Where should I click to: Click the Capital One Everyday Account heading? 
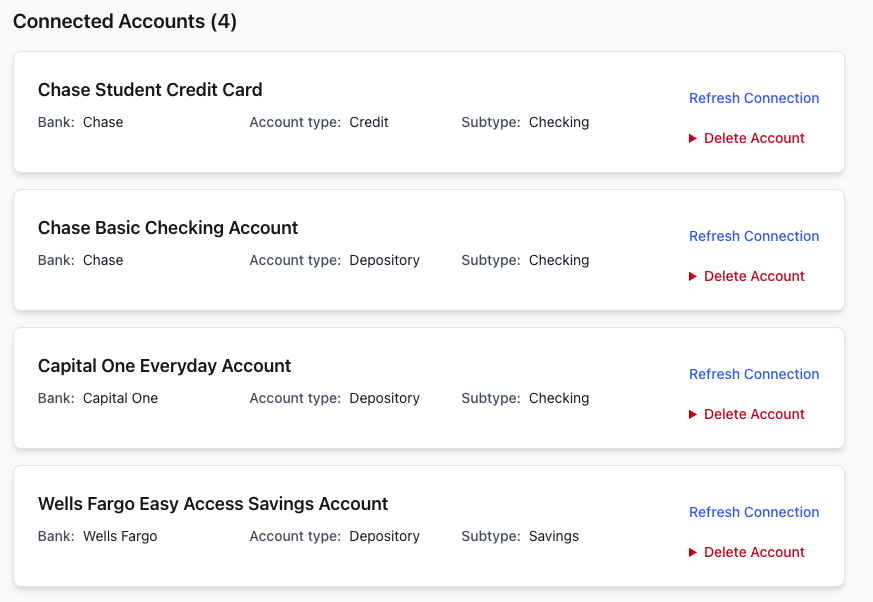click(164, 366)
